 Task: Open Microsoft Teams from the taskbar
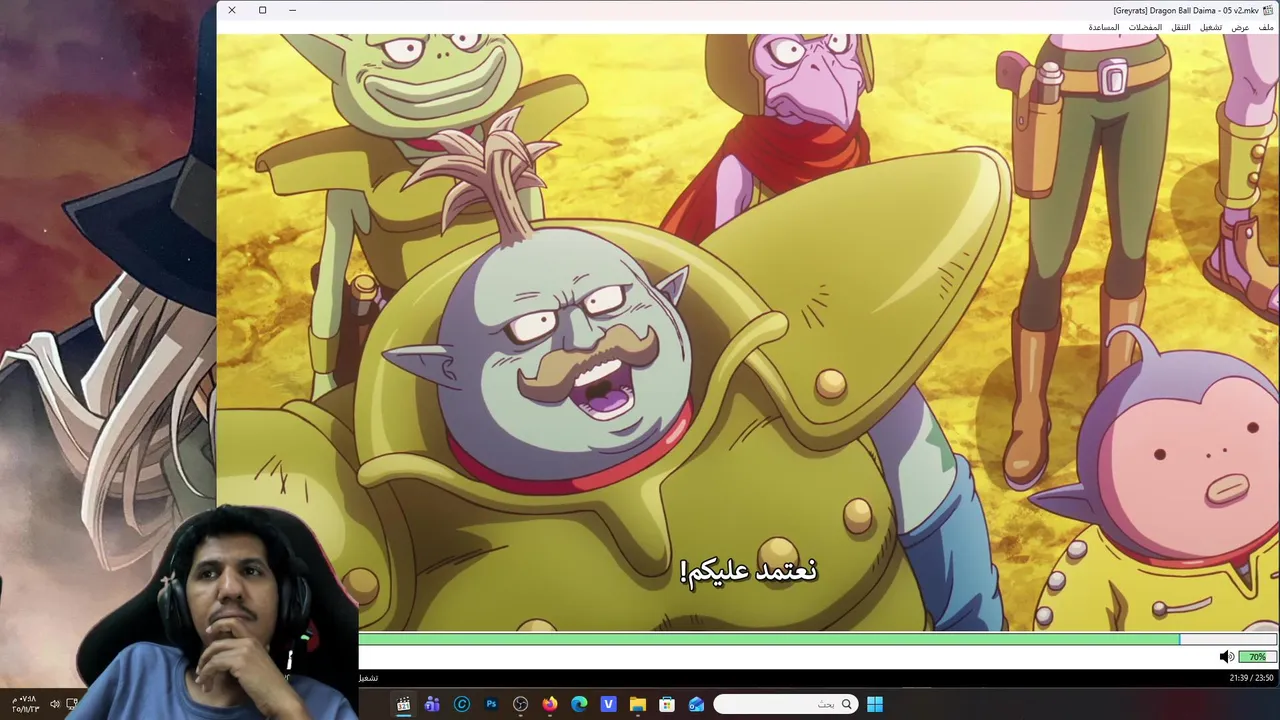pyautogui.click(x=432, y=704)
